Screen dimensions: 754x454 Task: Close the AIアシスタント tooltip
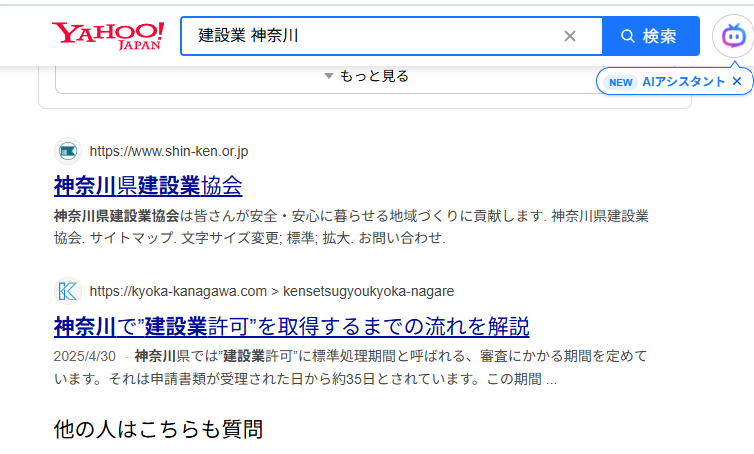point(737,81)
